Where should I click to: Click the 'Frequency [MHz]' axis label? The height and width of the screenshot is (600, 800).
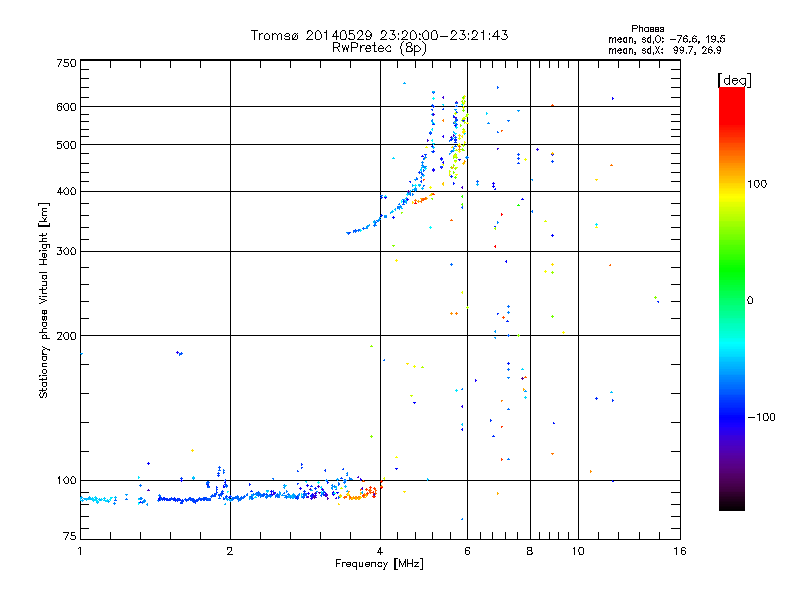pos(379,564)
